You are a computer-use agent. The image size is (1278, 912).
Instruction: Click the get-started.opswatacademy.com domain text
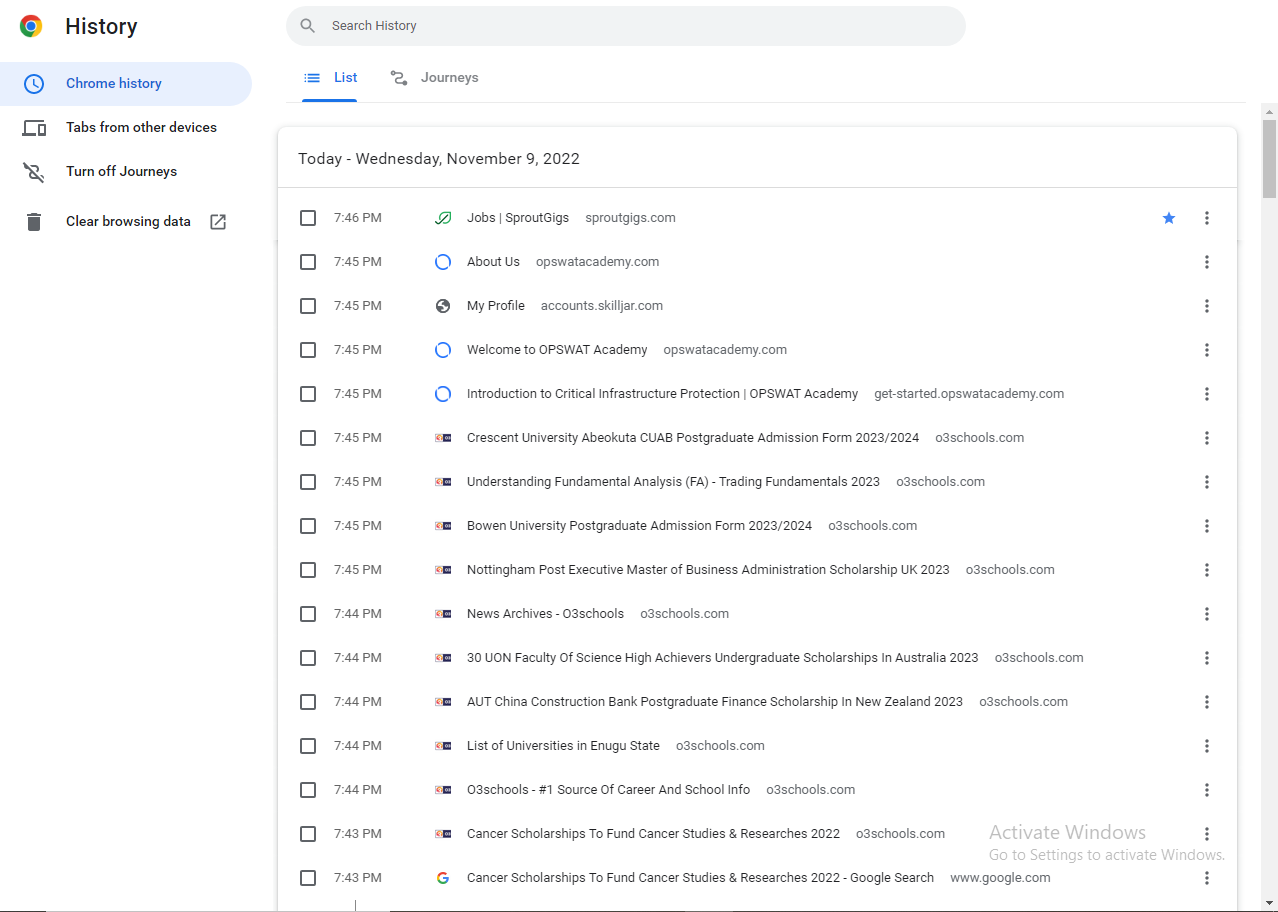(x=969, y=394)
